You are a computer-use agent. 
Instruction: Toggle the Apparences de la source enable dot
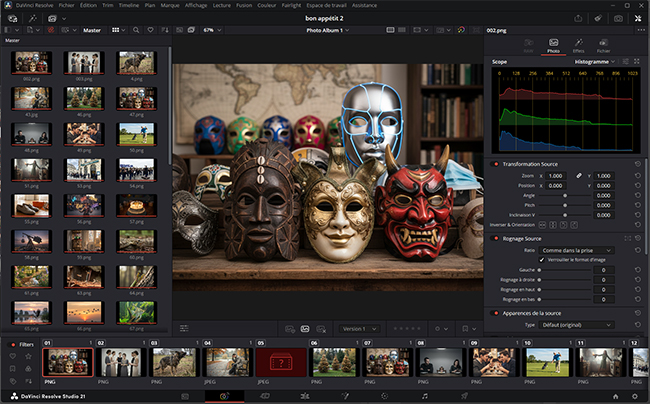496,313
